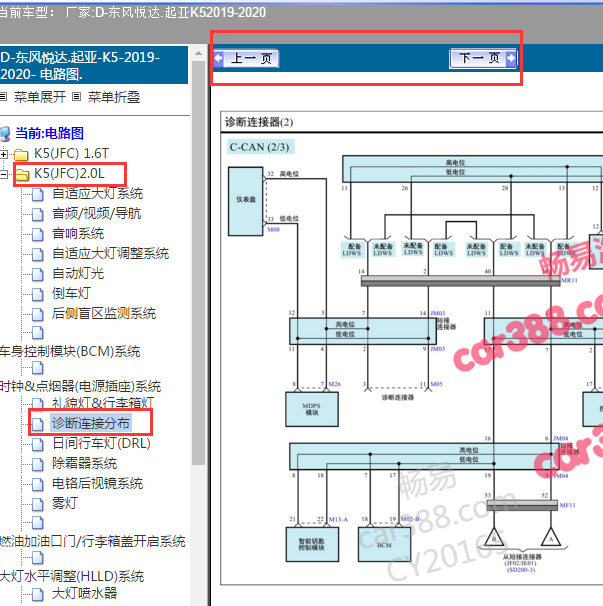This screenshot has width=603, height=606.
Task: Click the sidebar vertical scrollbar thumb
Action: click(x=198, y=263)
